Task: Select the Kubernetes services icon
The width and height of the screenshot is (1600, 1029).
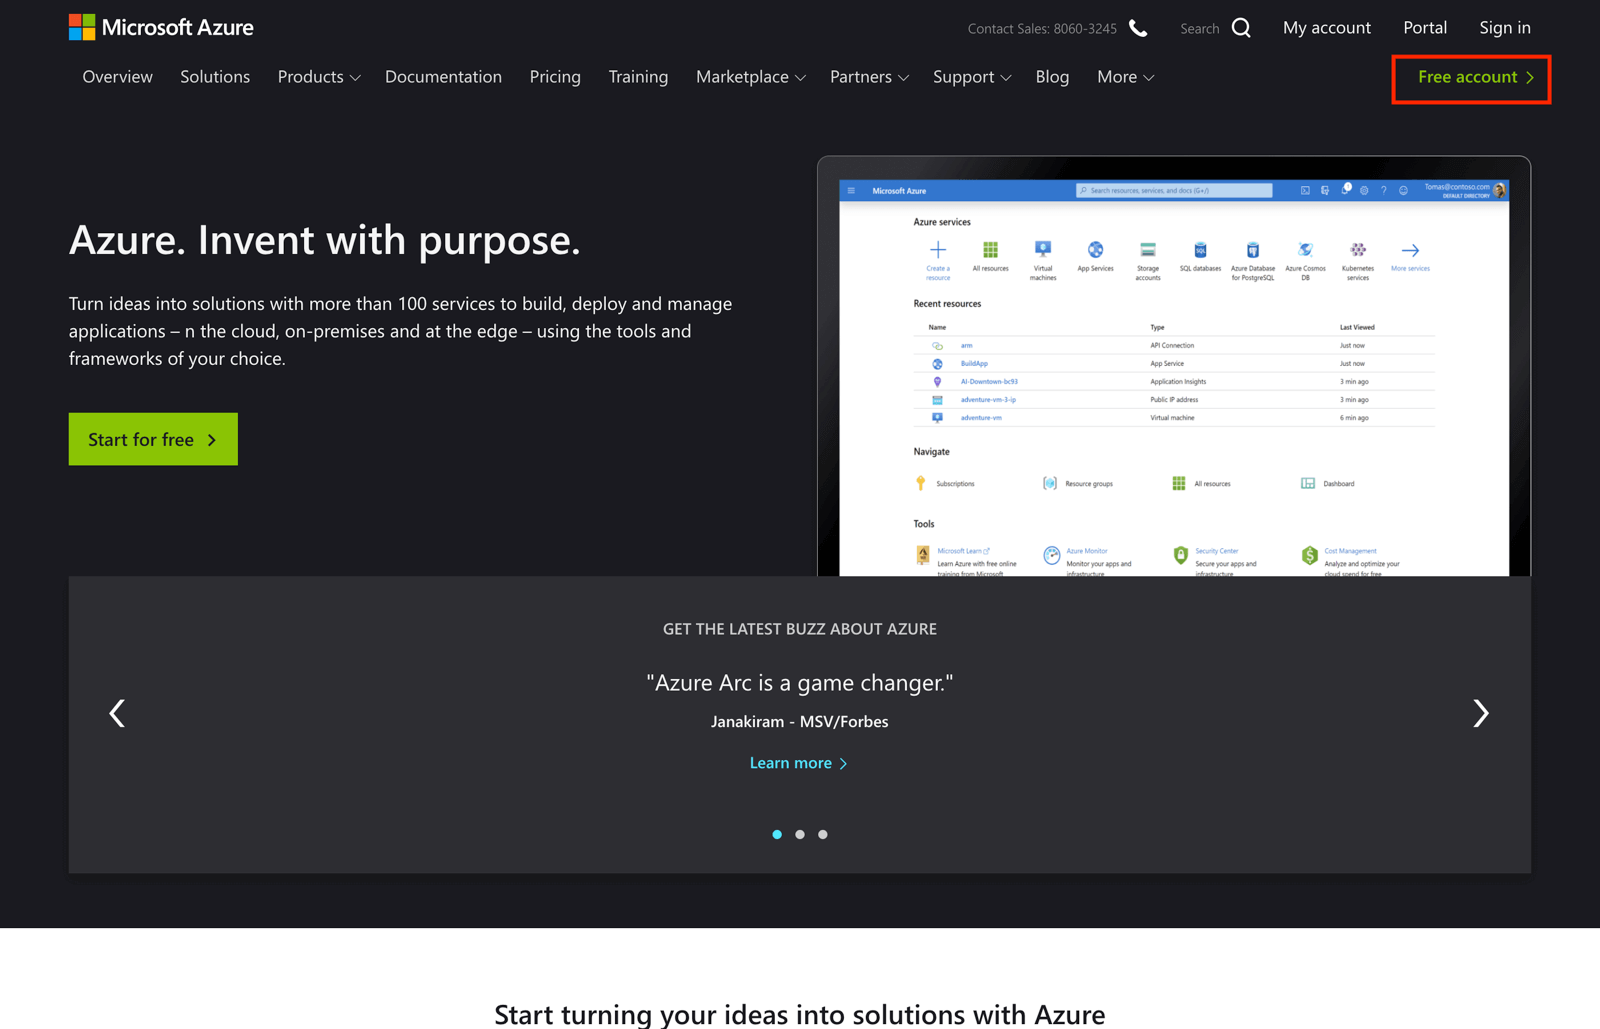Action: coord(1357,251)
